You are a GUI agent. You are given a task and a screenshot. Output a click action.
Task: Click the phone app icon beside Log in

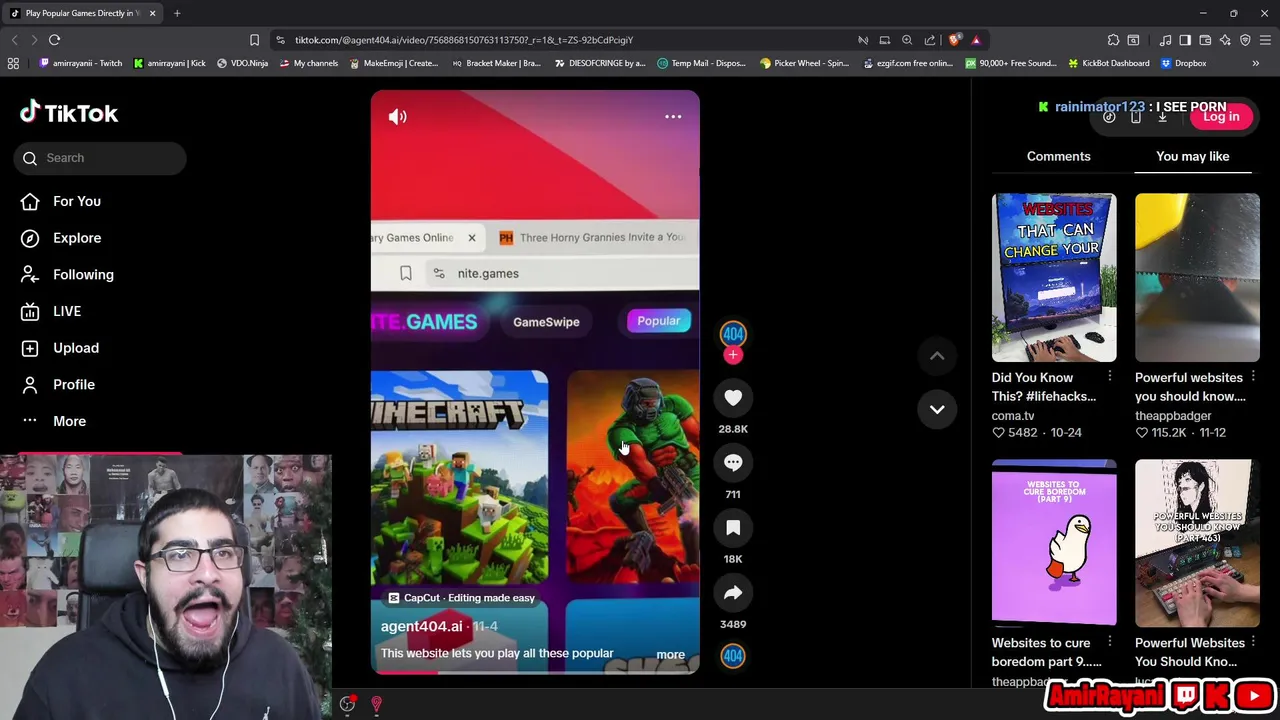pyautogui.click(x=1136, y=117)
